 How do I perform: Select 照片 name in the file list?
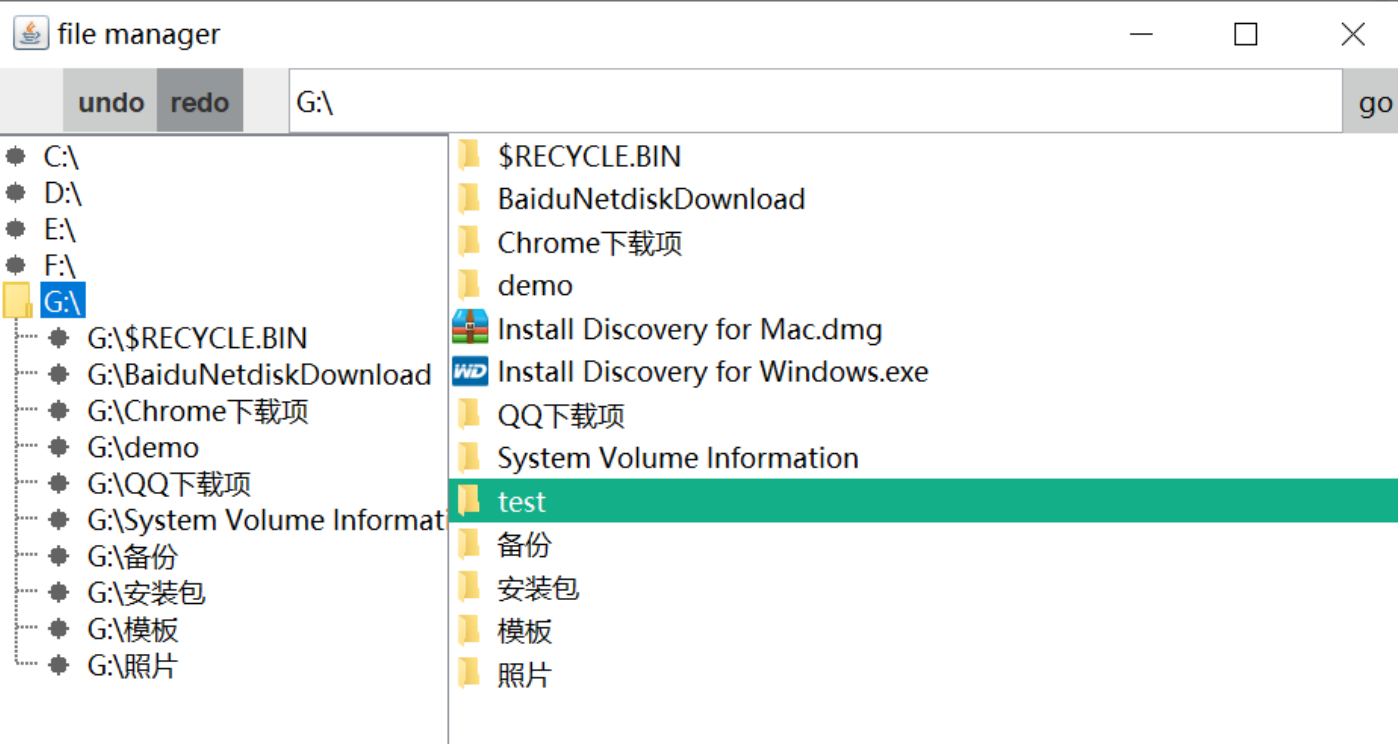(524, 675)
